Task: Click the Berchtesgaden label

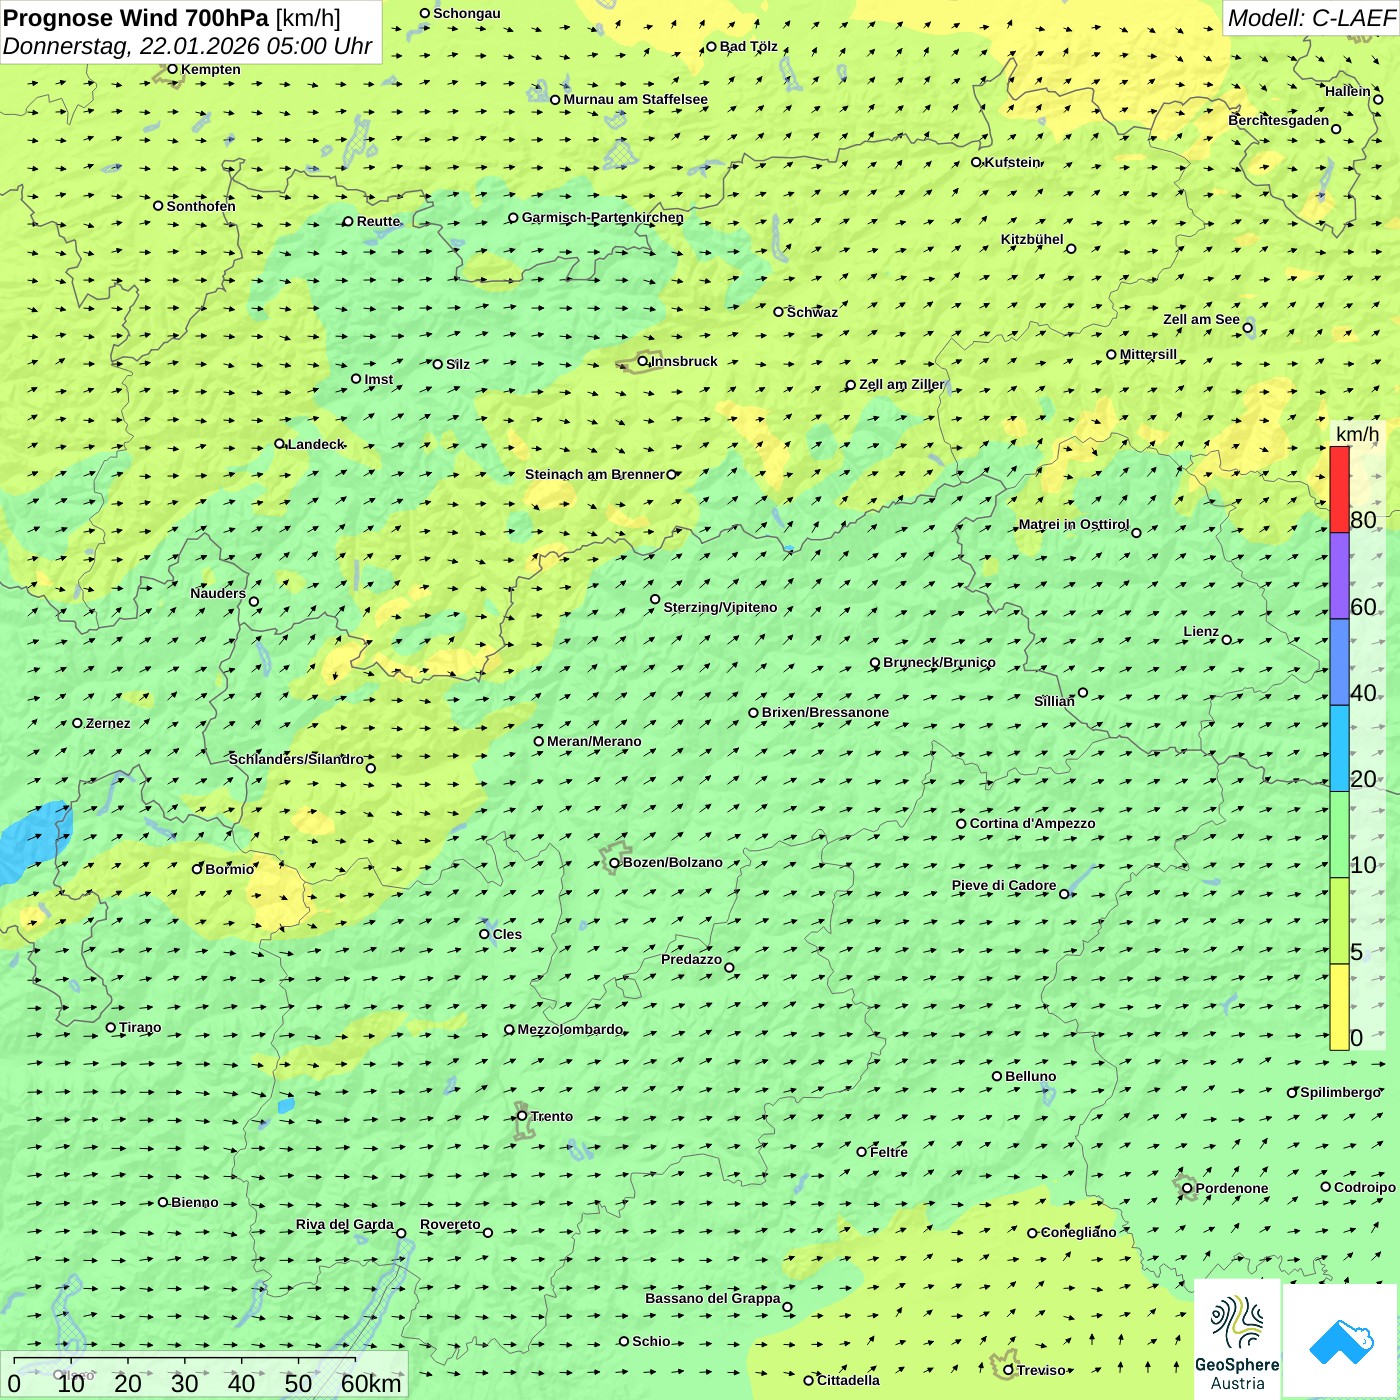Action: 1278,120
